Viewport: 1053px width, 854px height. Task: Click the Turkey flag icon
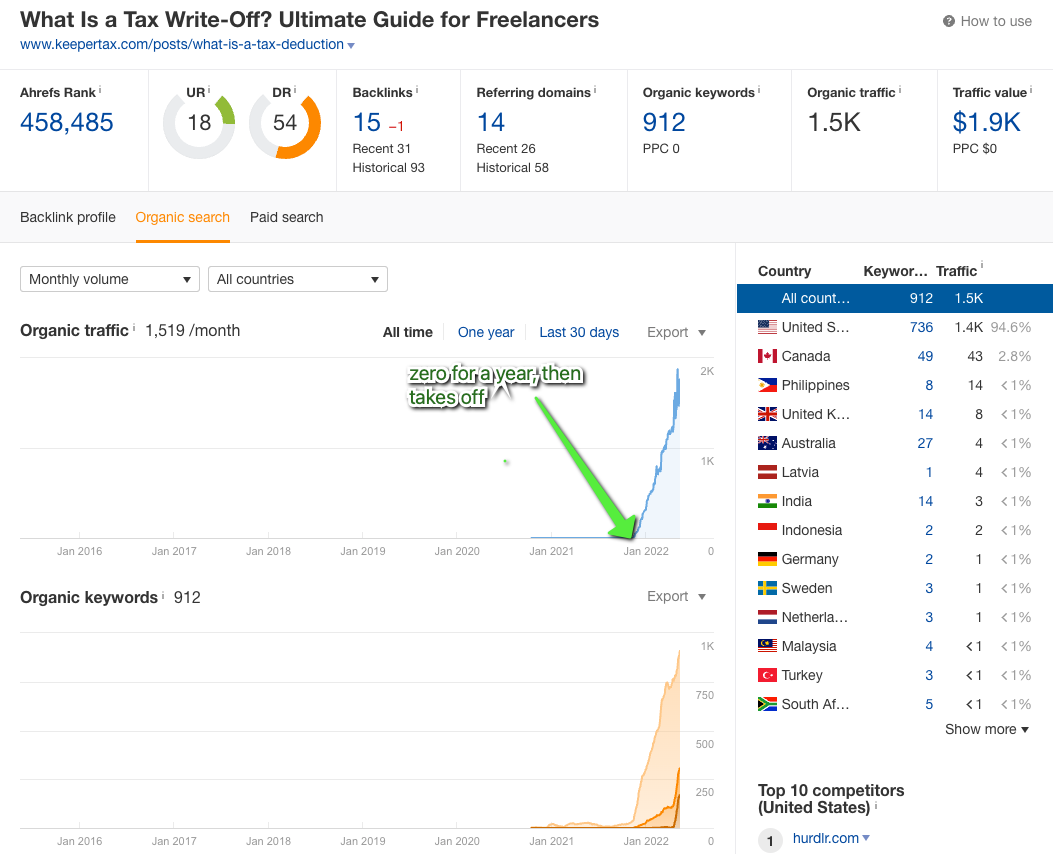pyautogui.click(x=767, y=675)
